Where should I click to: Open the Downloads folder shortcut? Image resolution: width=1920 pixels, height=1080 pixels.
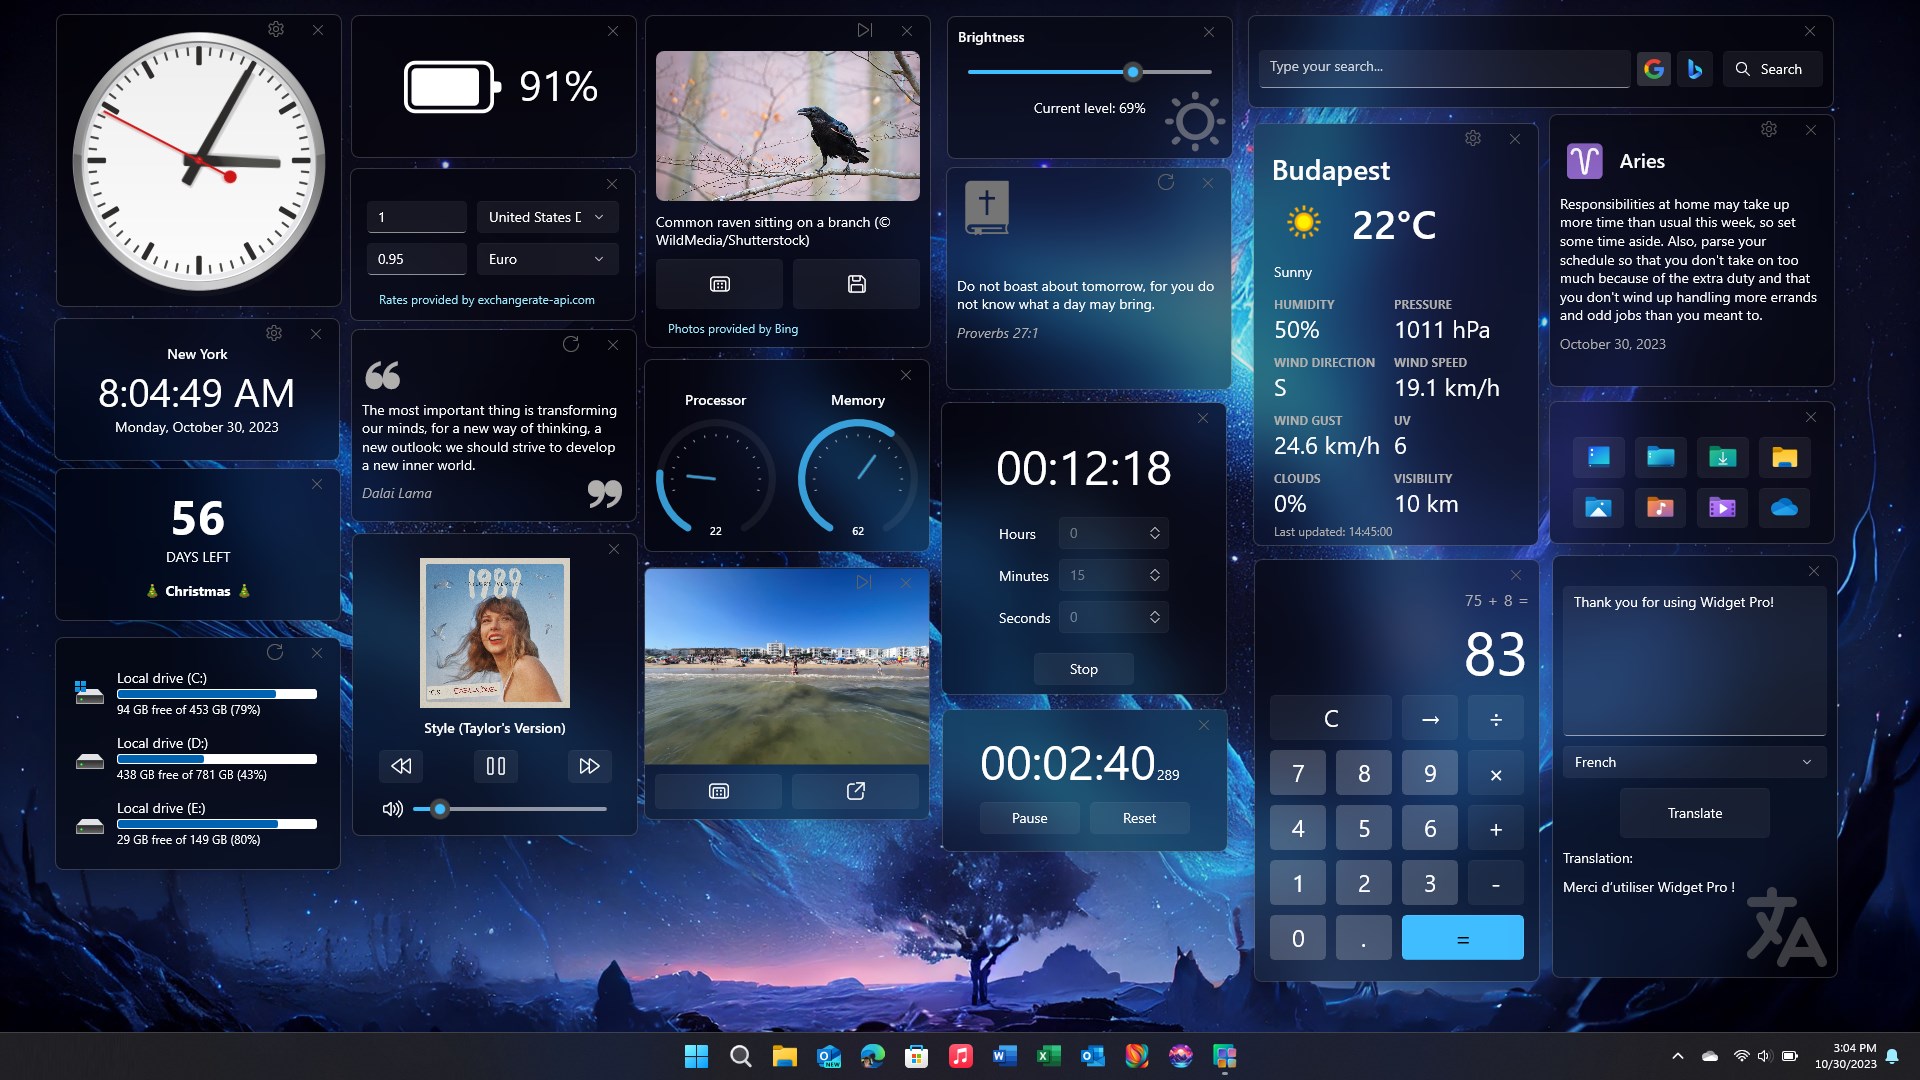[1722, 457]
